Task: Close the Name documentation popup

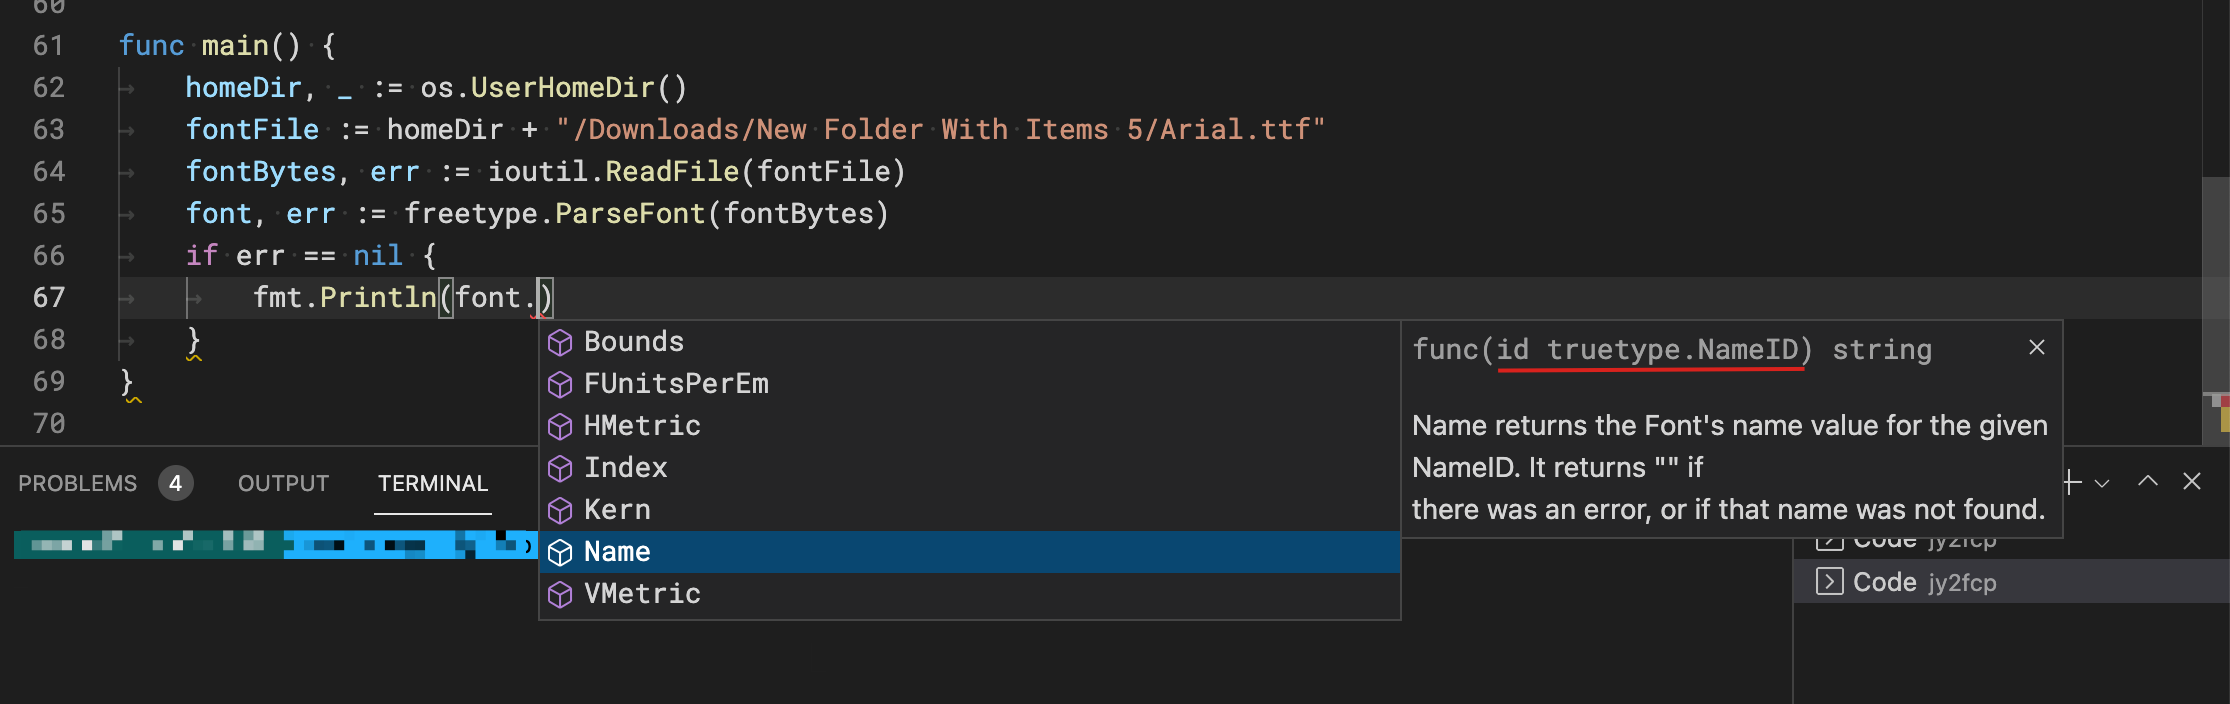Action: pyautogui.click(x=2037, y=347)
